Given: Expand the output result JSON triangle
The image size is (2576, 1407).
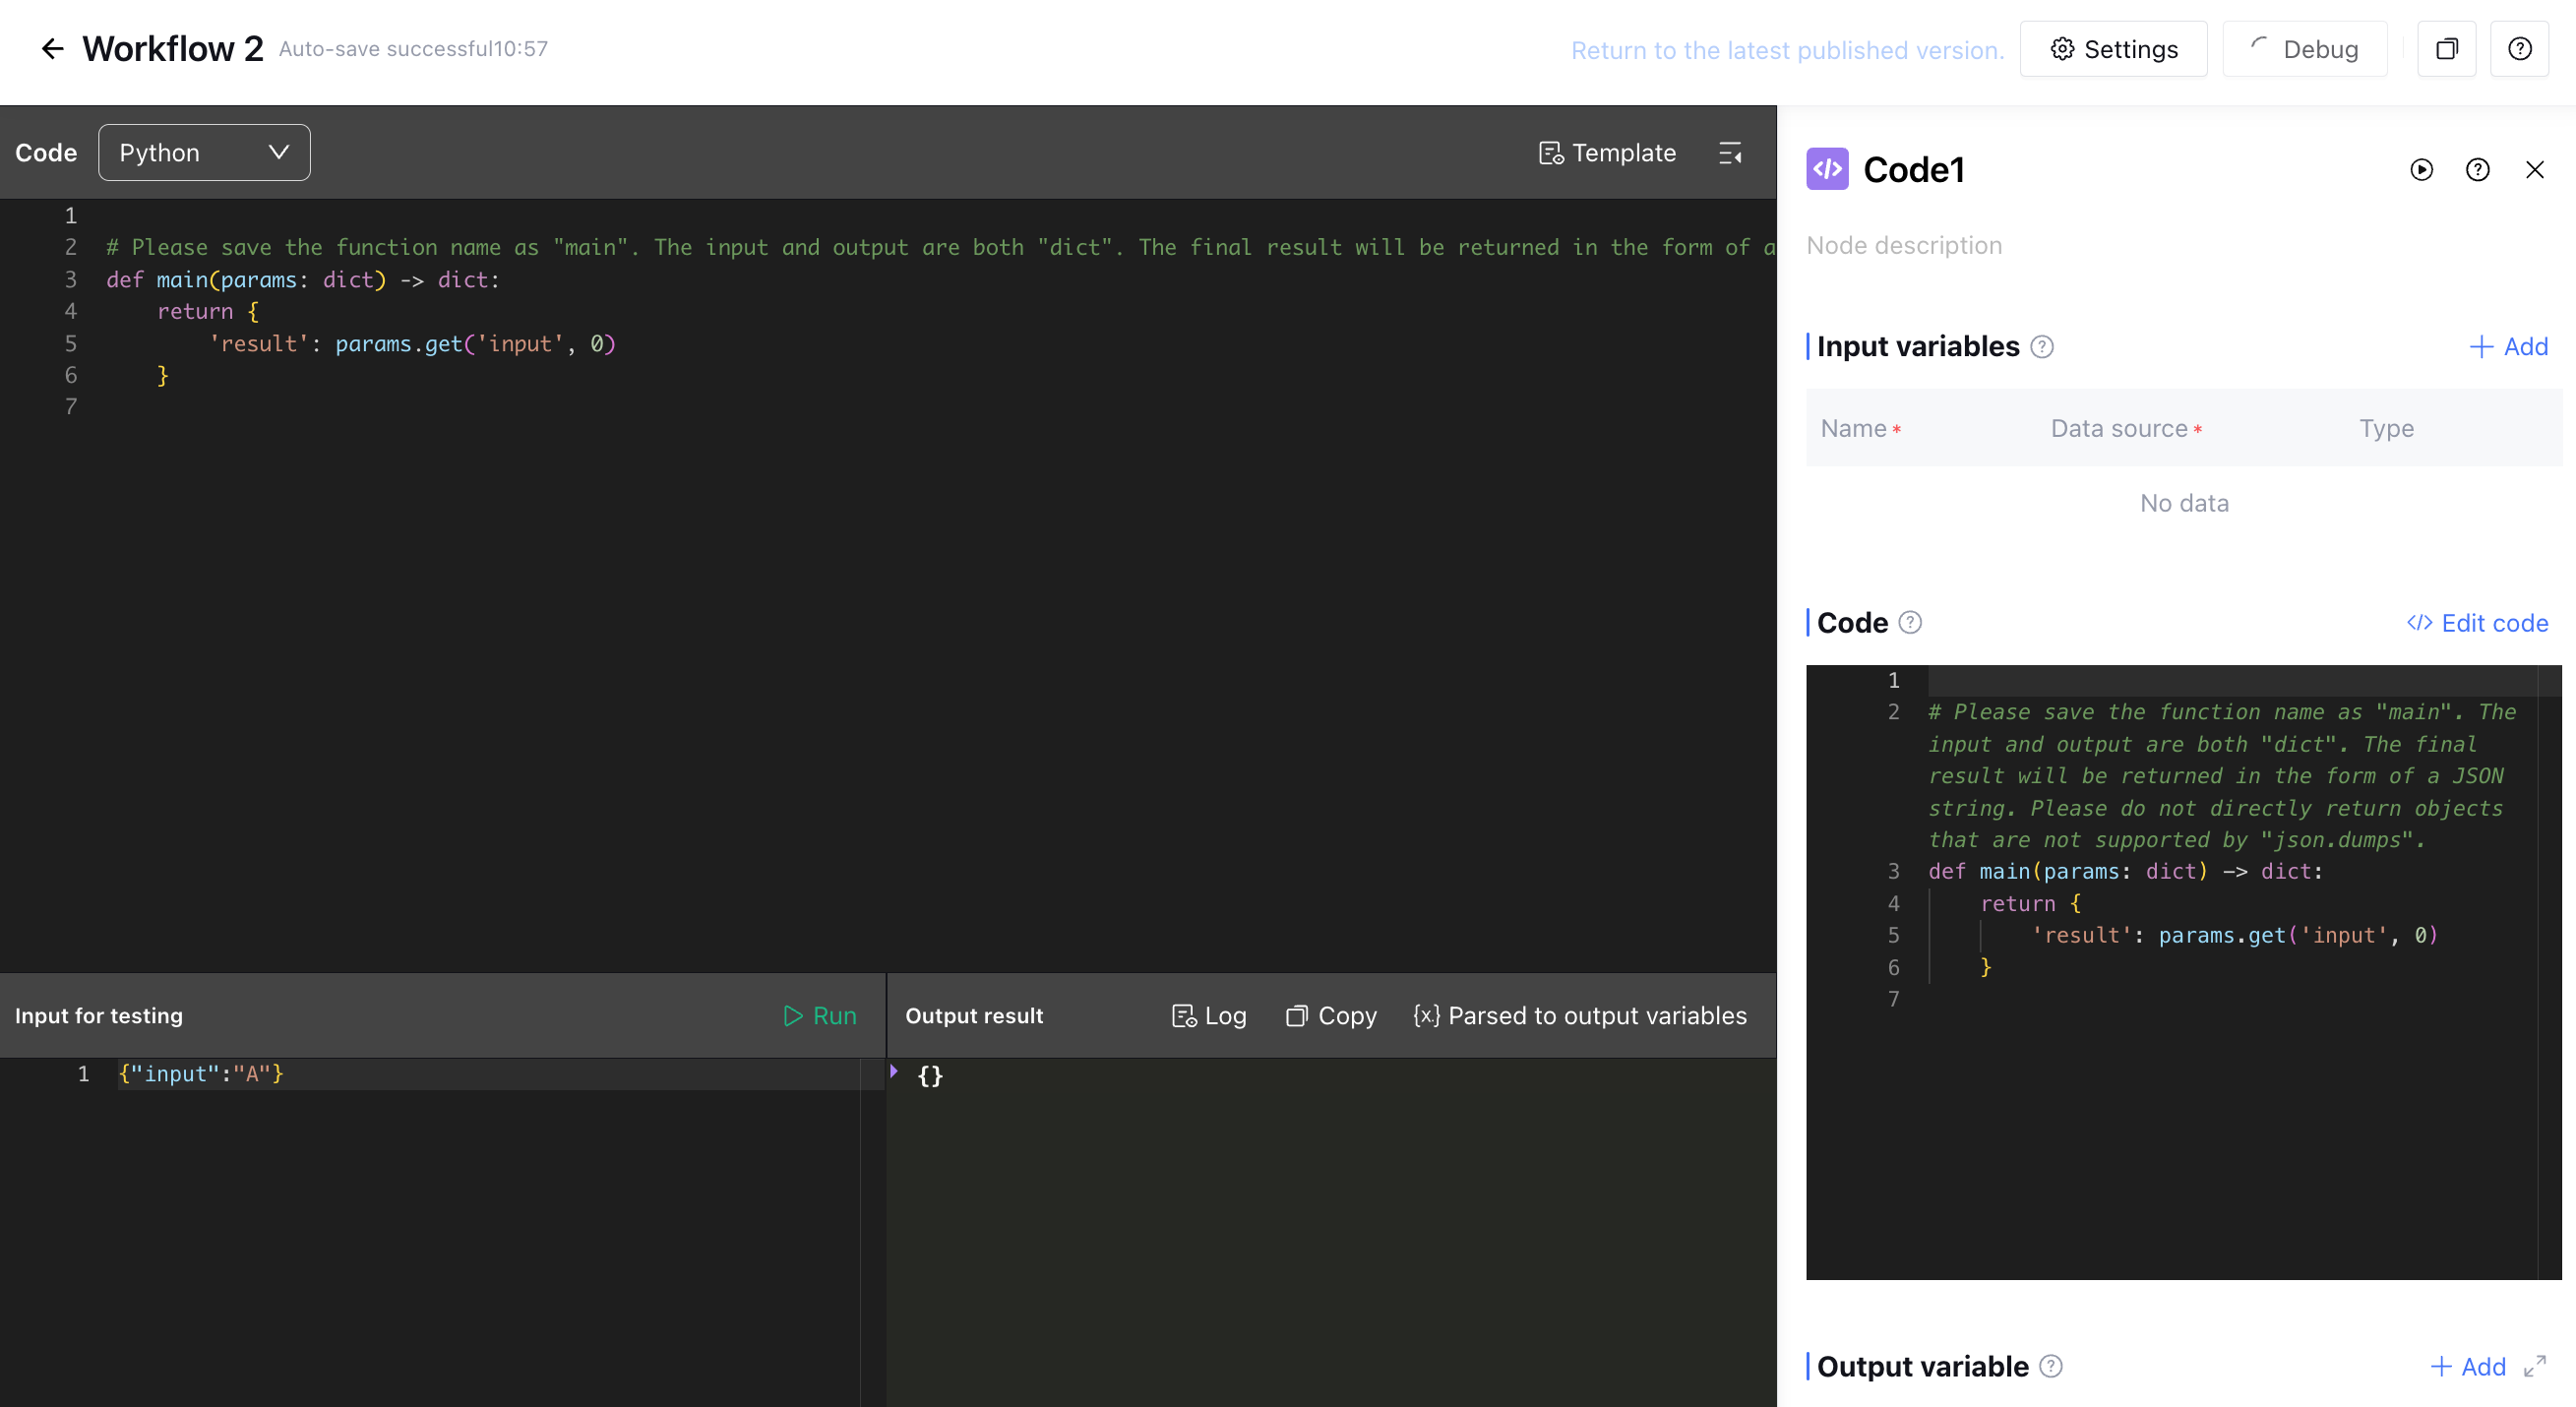Looking at the screenshot, I should [x=894, y=1072].
